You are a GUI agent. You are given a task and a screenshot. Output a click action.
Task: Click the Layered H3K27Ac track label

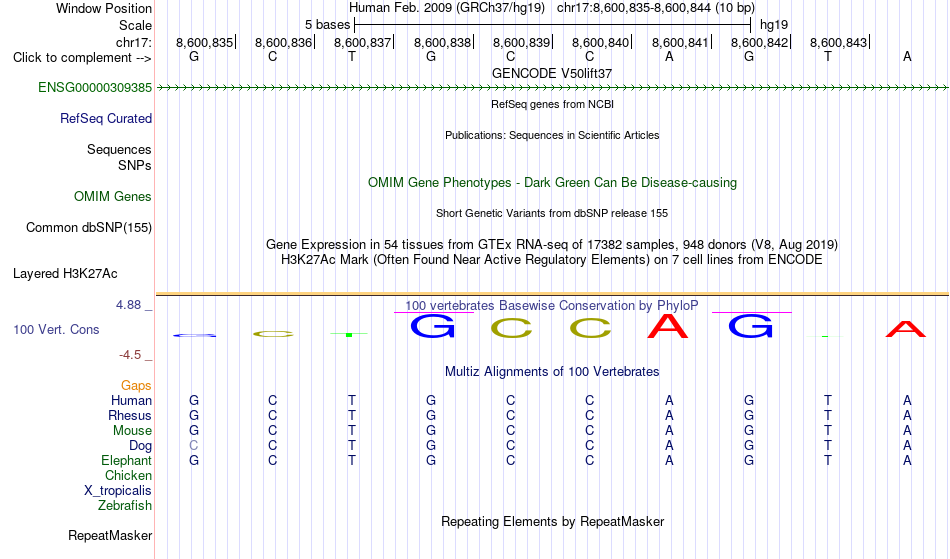(65, 274)
